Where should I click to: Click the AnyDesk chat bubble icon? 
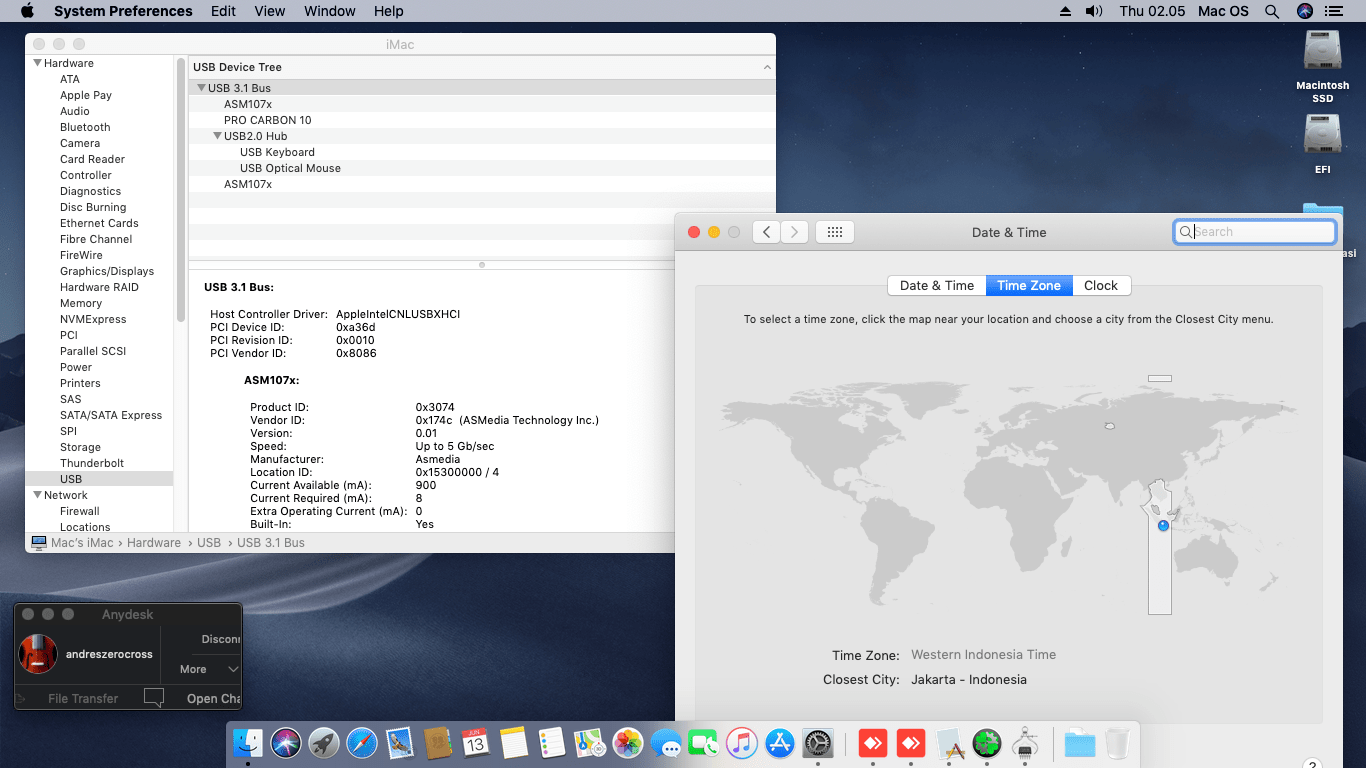[x=154, y=698]
